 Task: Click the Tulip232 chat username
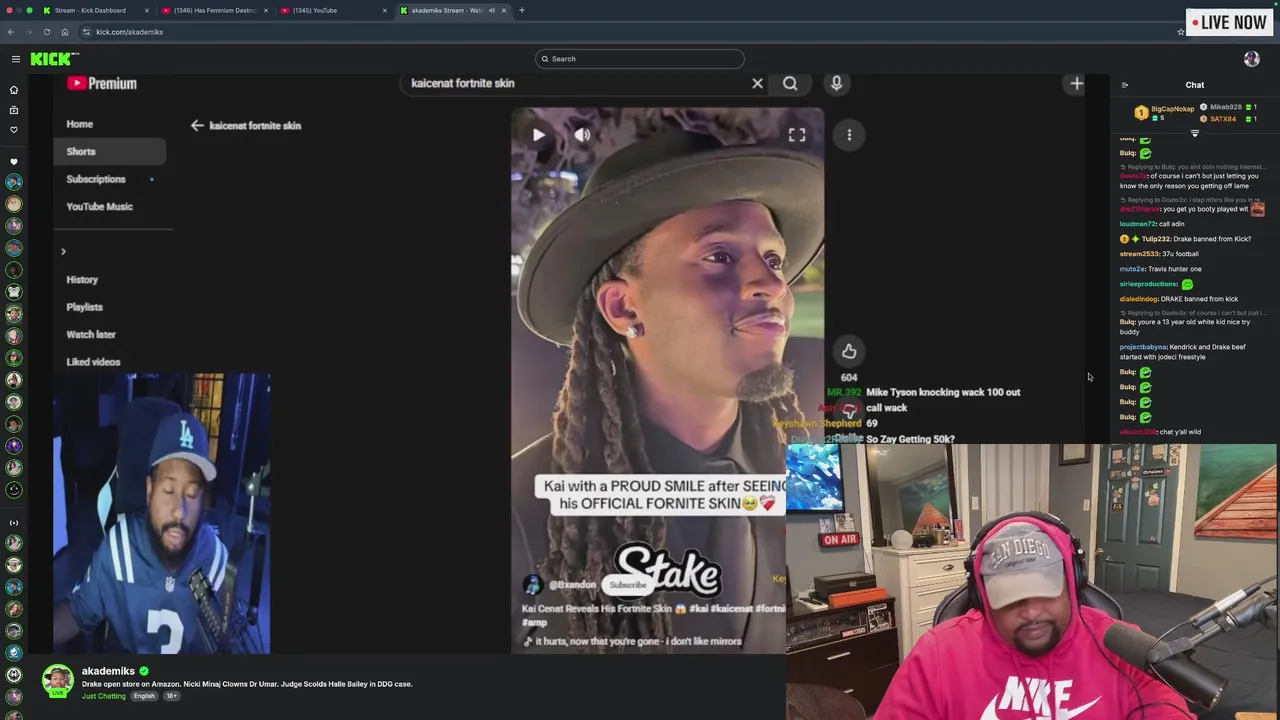pos(1155,239)
